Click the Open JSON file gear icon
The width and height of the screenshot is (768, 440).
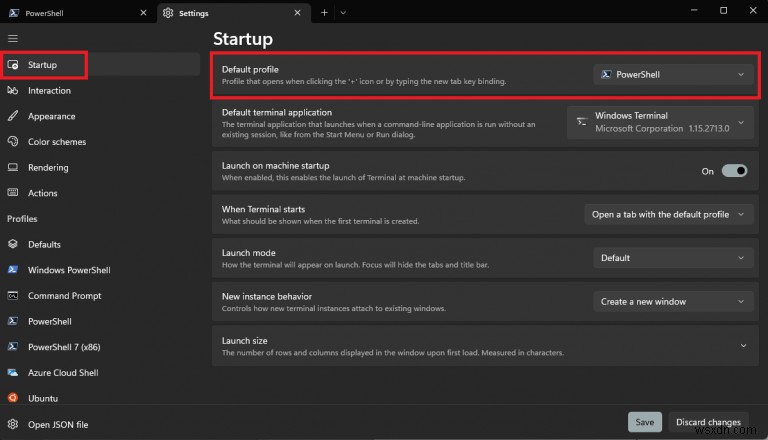(x=13, y=424)
